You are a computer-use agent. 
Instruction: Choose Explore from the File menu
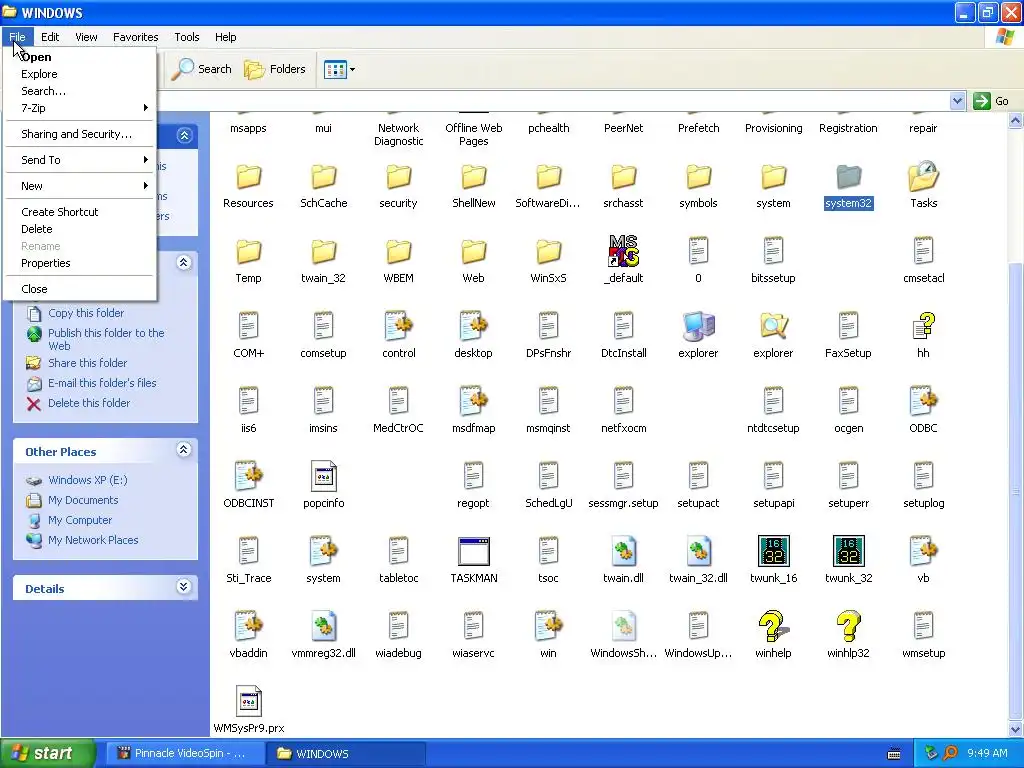click(80, 74)
